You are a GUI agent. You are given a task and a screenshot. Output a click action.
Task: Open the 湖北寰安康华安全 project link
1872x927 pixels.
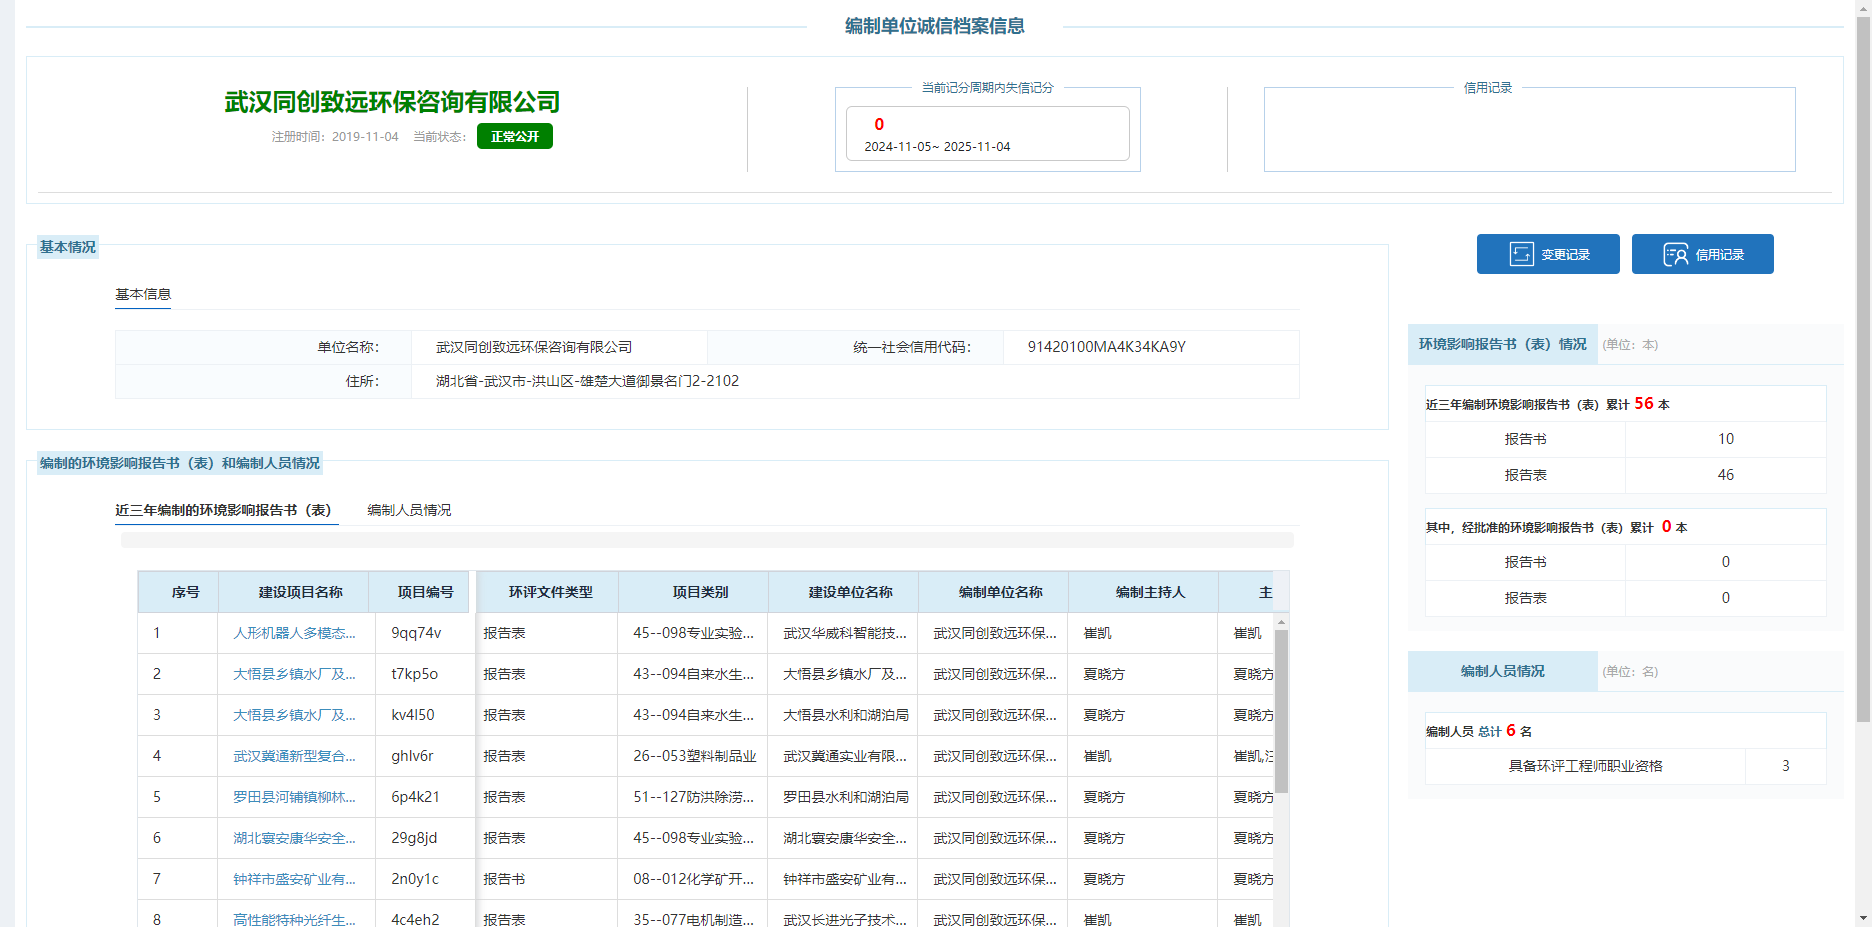(x=294, y=838)
